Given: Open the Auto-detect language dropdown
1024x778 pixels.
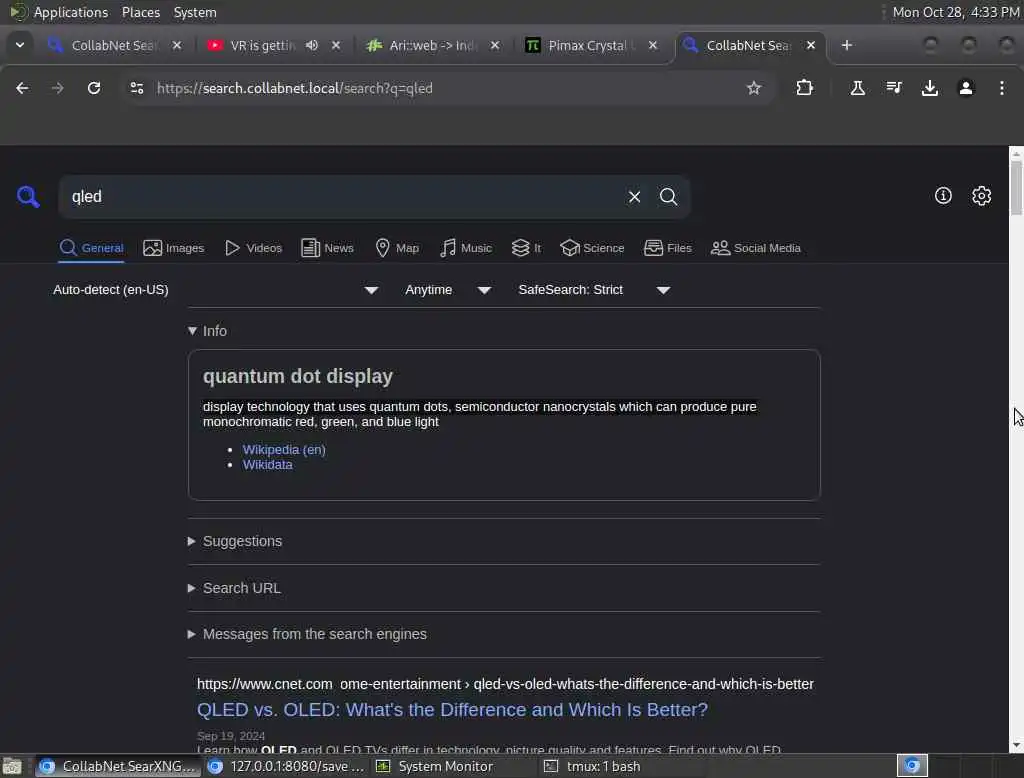Looking at the screenshot, I should pyautogui.click(x=216, y=290).
